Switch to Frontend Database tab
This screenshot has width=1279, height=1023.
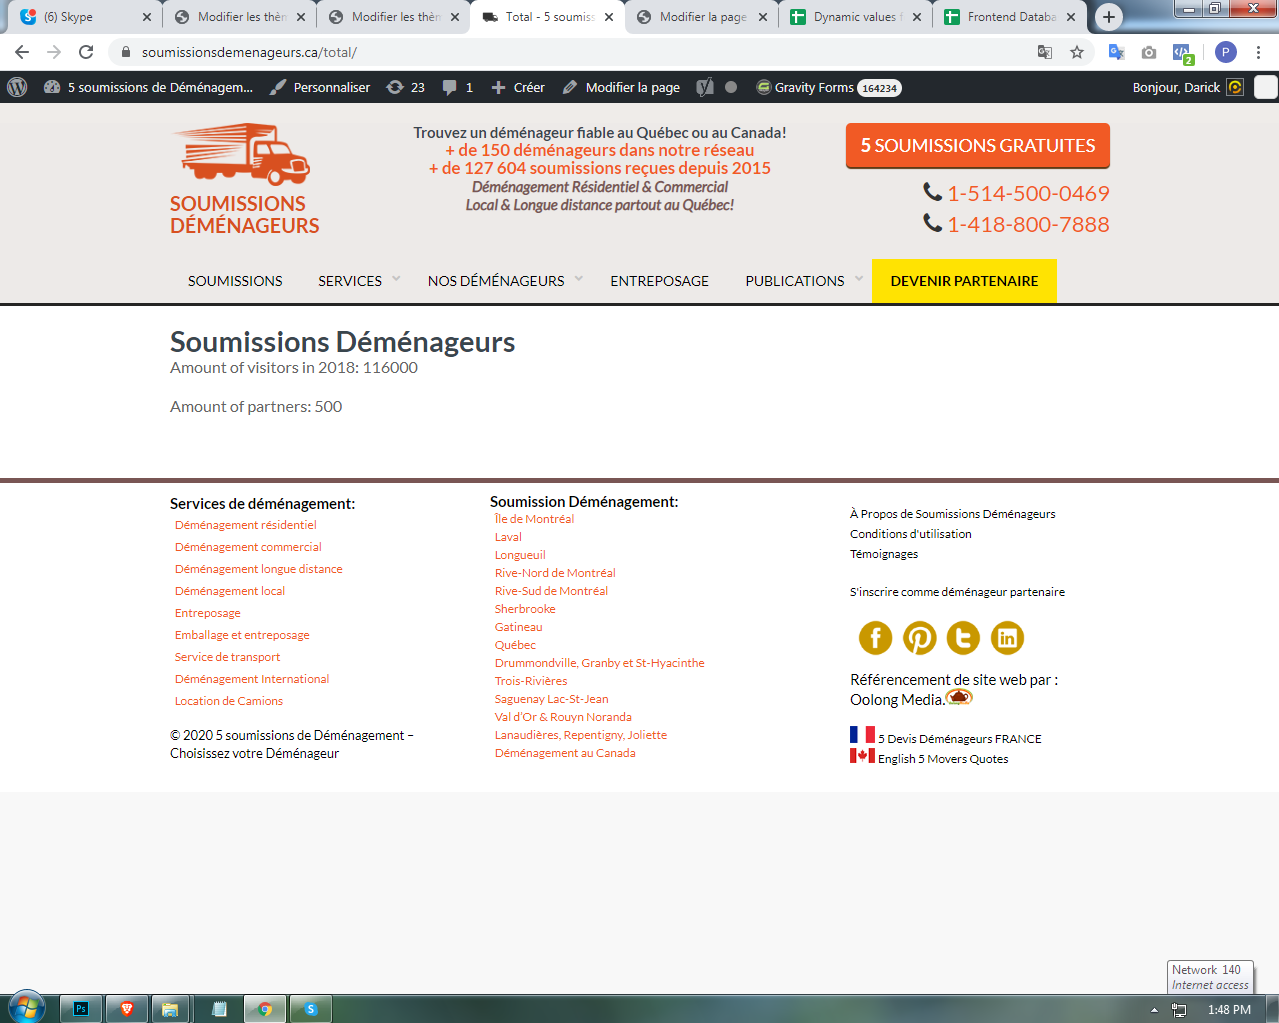click(x=1011, y=17)
